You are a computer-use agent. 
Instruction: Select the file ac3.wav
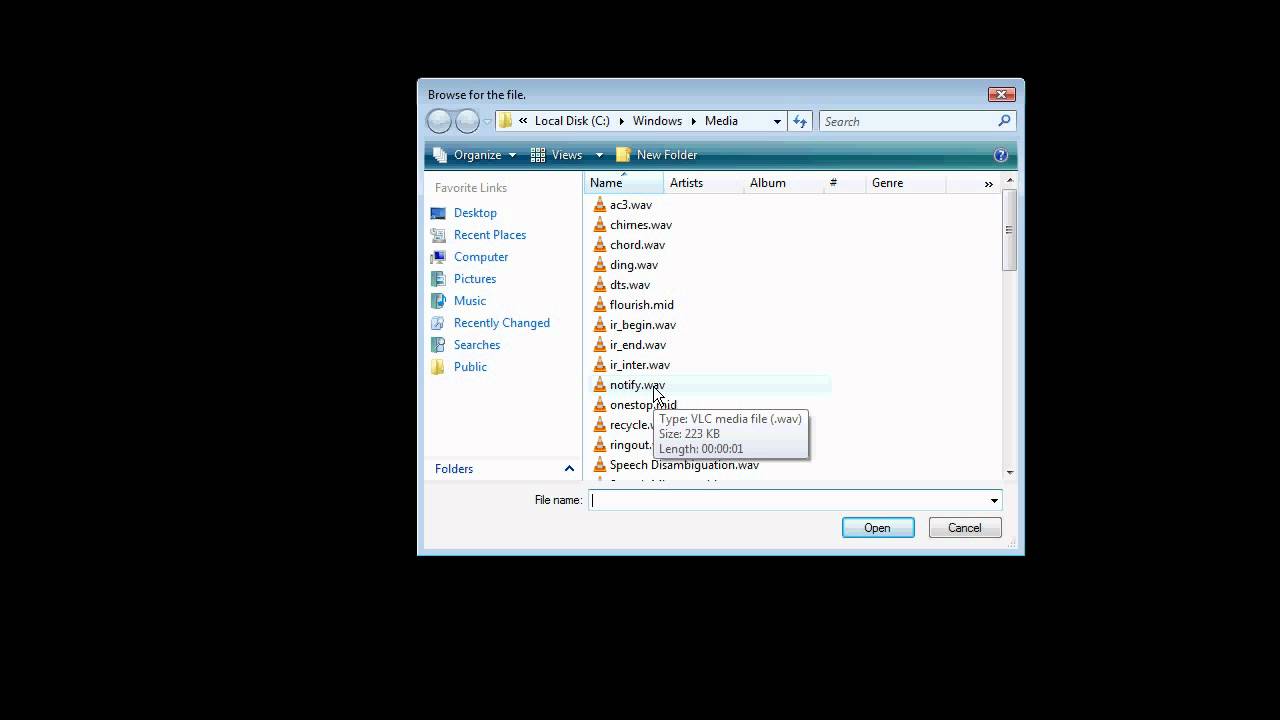pyautogui.click(x=631, y=205)
